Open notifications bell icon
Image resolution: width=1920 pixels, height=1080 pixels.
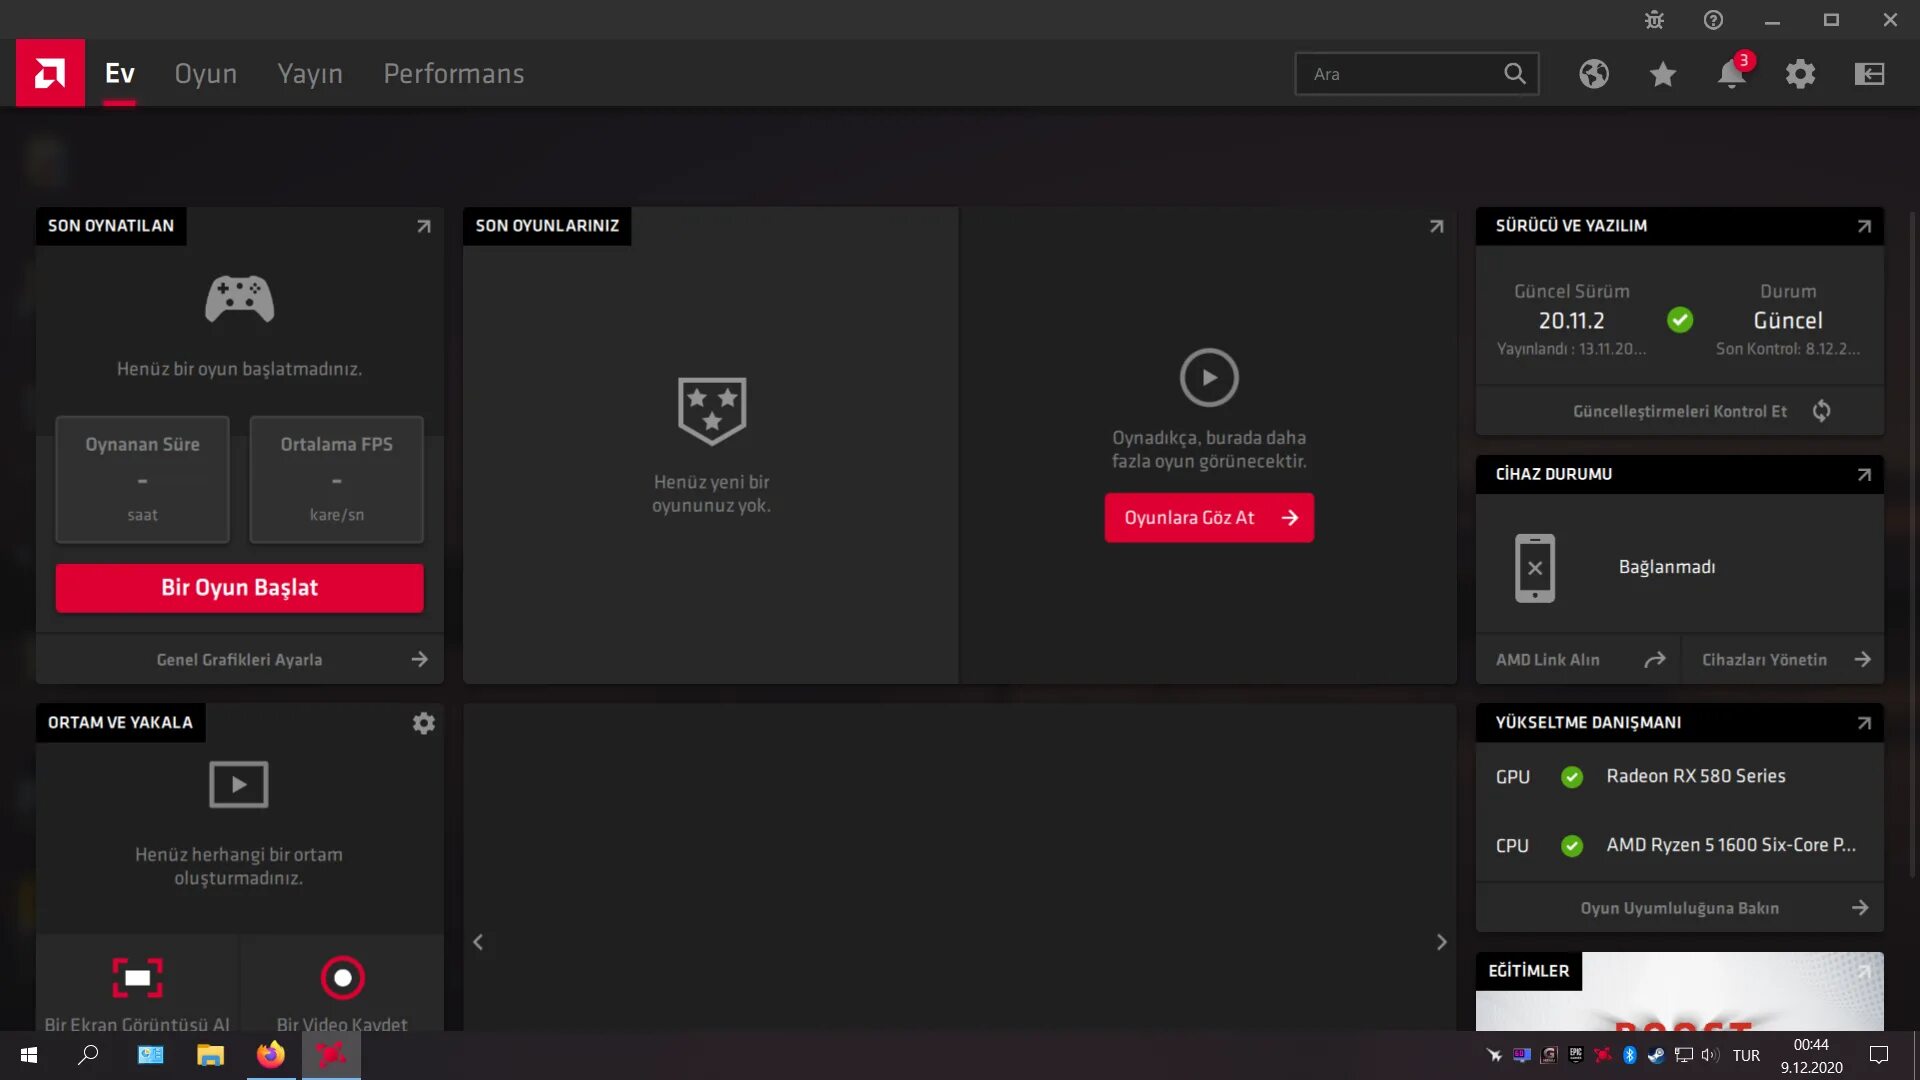point(1732,74)
